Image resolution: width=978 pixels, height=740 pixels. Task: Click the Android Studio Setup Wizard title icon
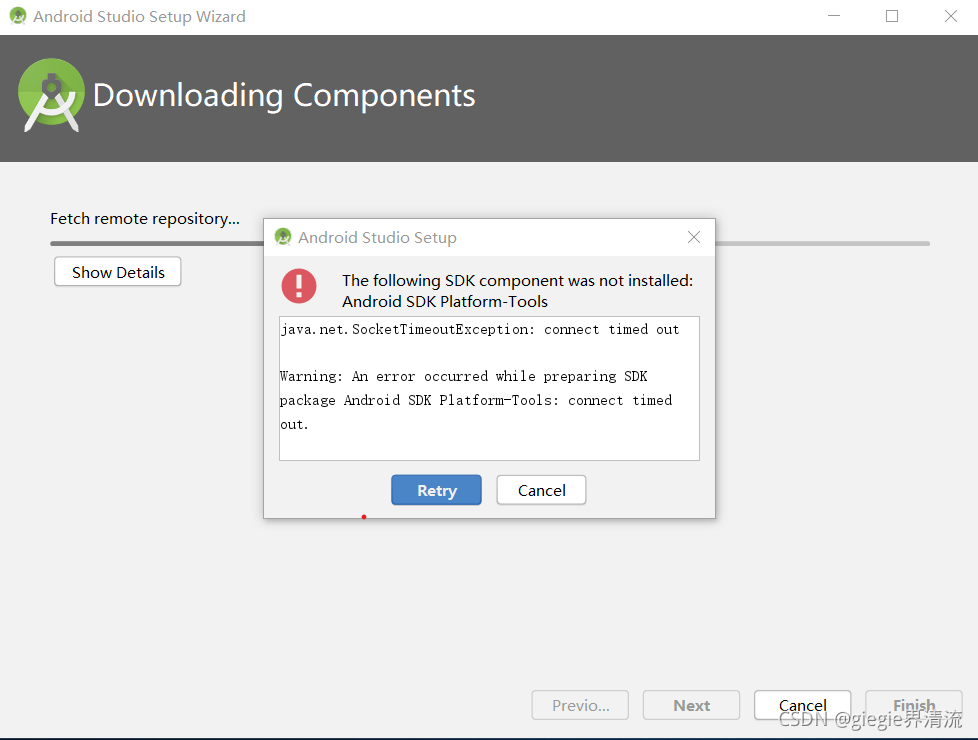[x=18, y=16]
